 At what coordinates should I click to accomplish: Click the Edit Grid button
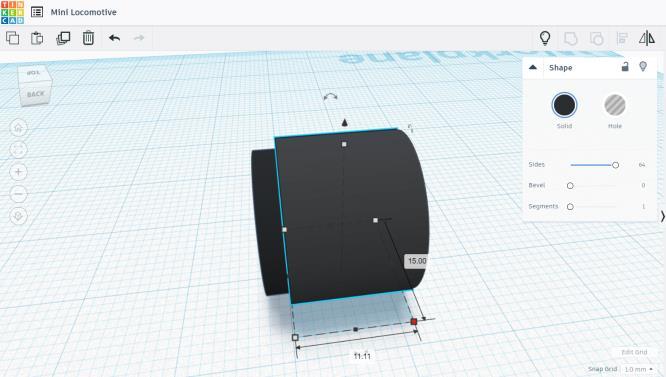pos(634,352)
